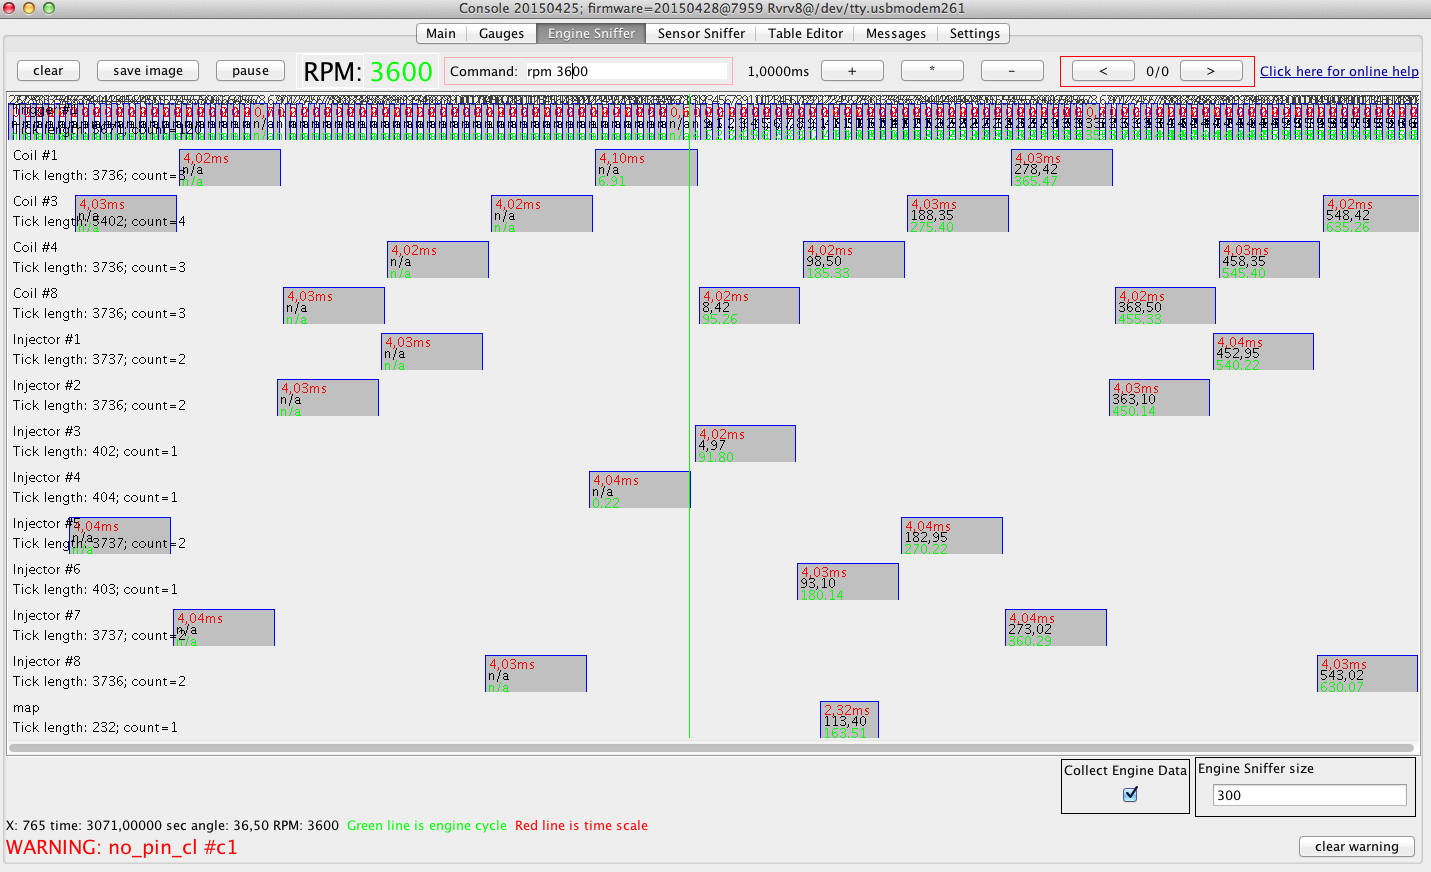Click the save image button
This screenshot has width=1431, height=872.
[148, 70]
